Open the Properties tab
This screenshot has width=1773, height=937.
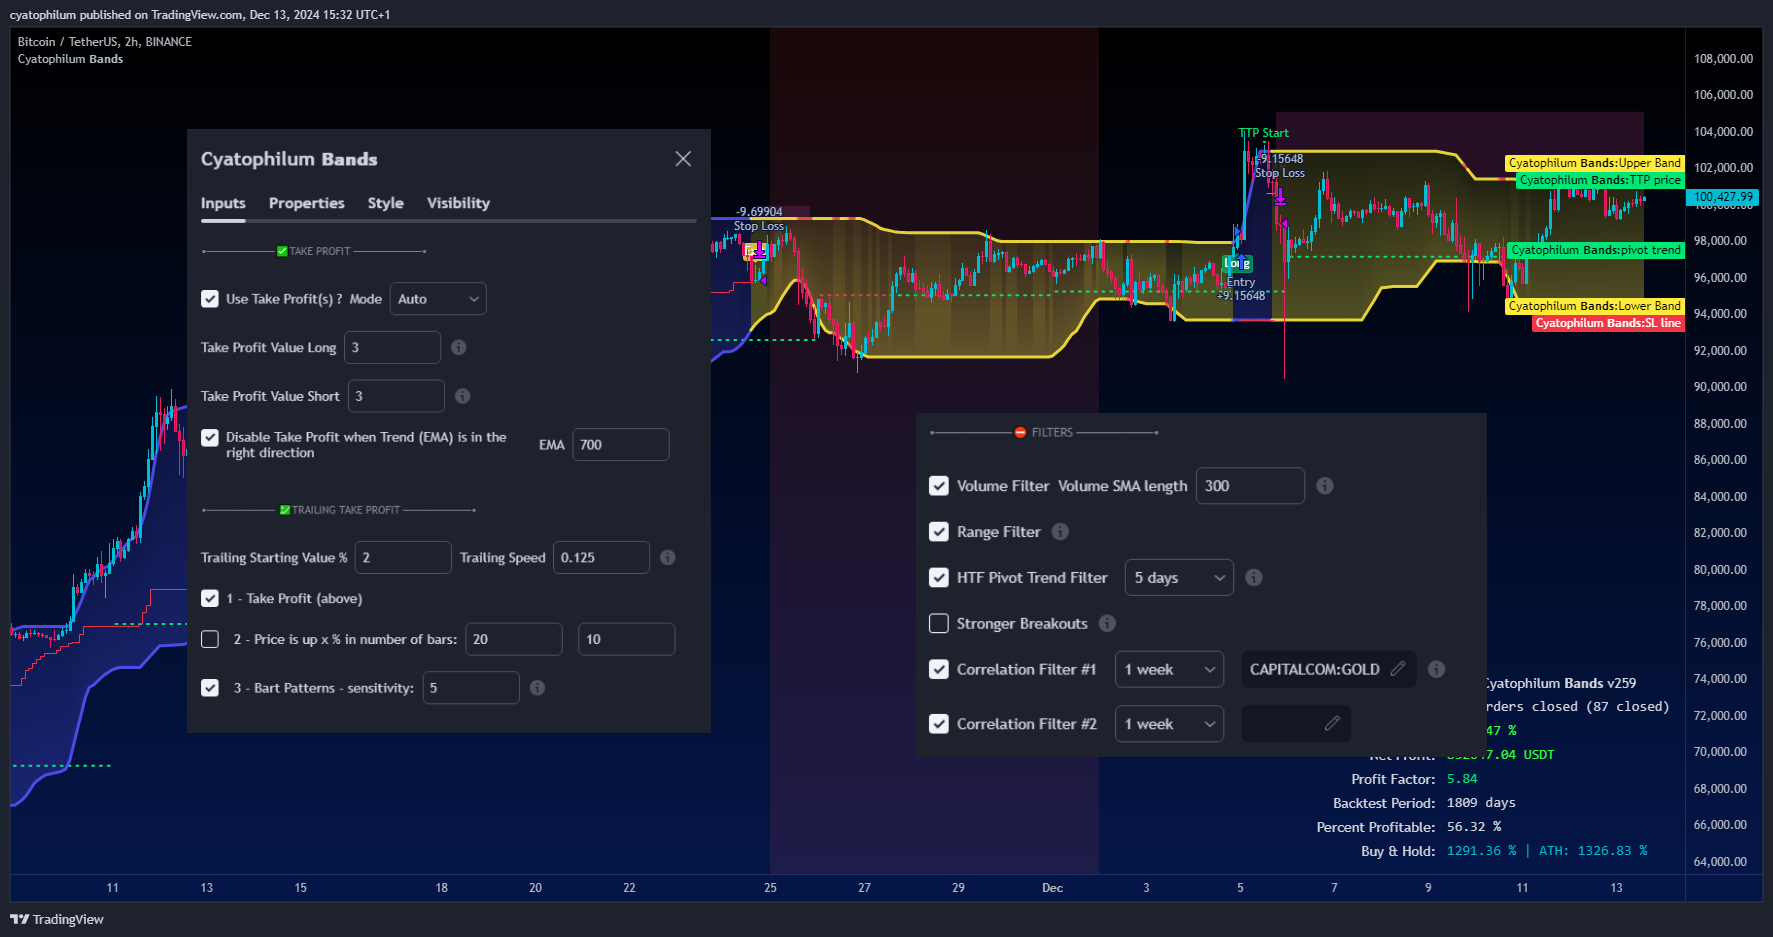pyautogui.click(x=307, y=203)
